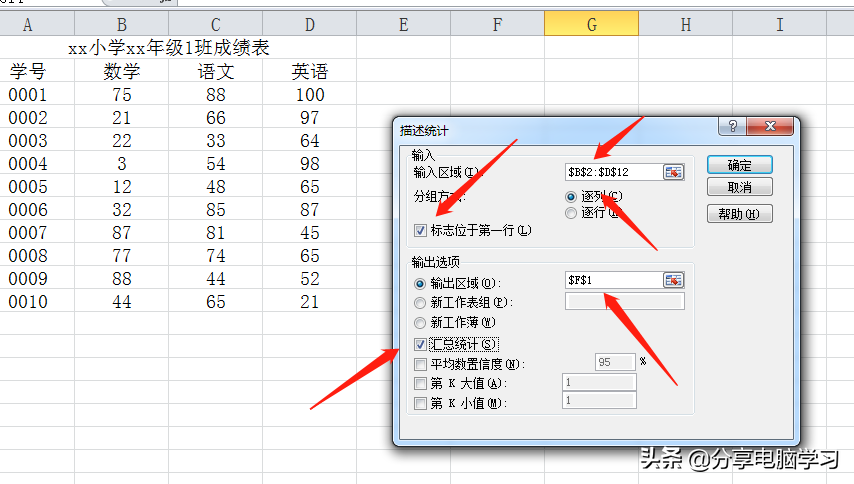854x484 pixels.
Task: Click student ID cell 0006
Action: pos(28,210)
